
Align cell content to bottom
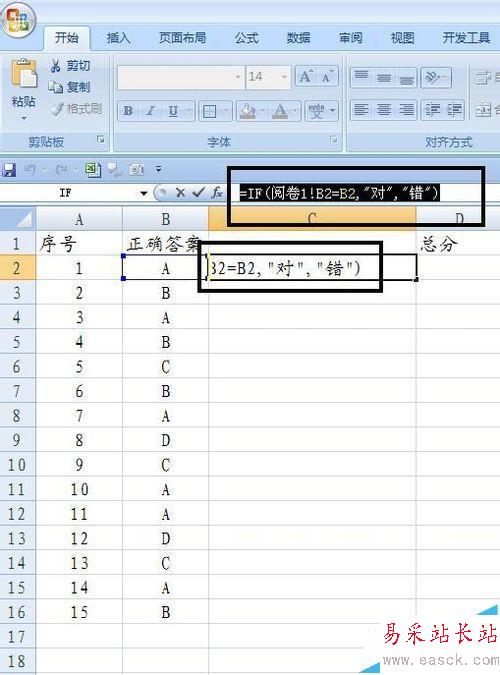(406, 77)
